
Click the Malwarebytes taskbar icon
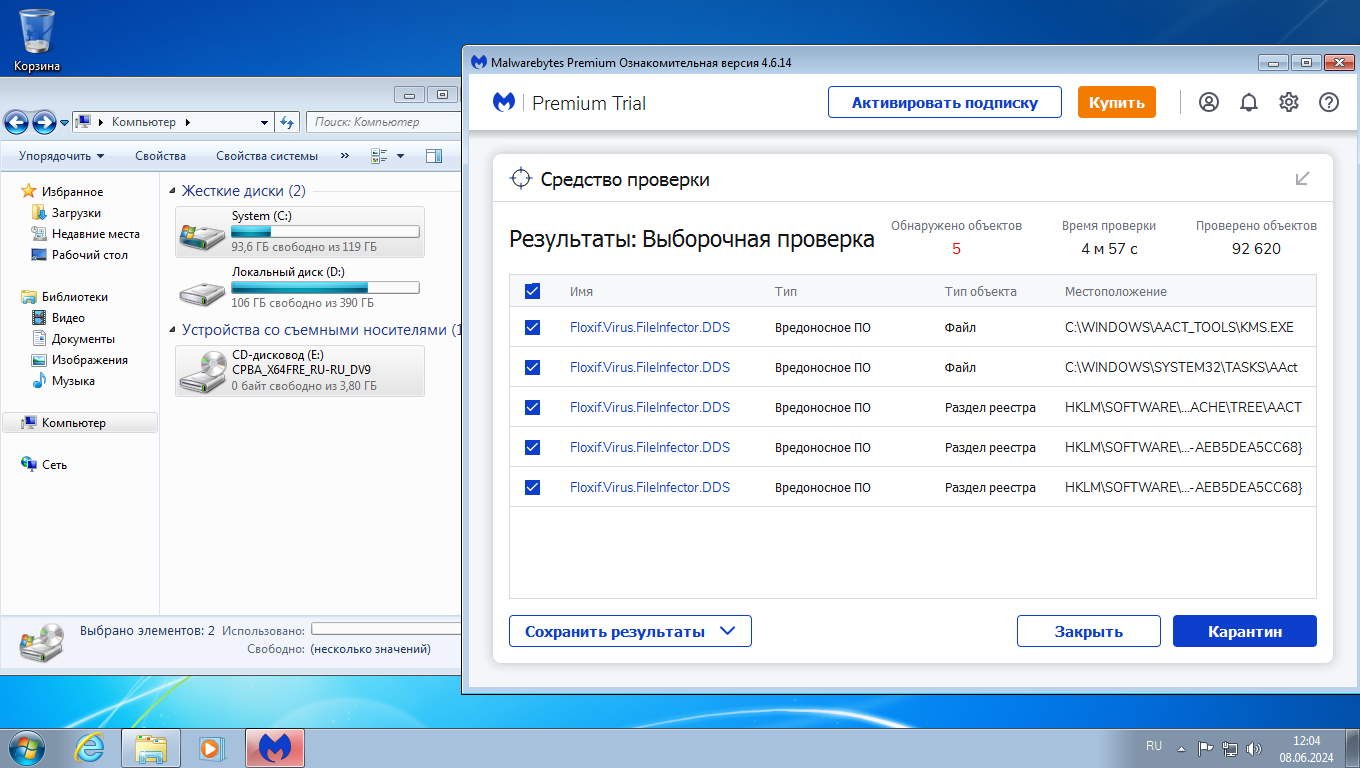(x=274, y=748)
